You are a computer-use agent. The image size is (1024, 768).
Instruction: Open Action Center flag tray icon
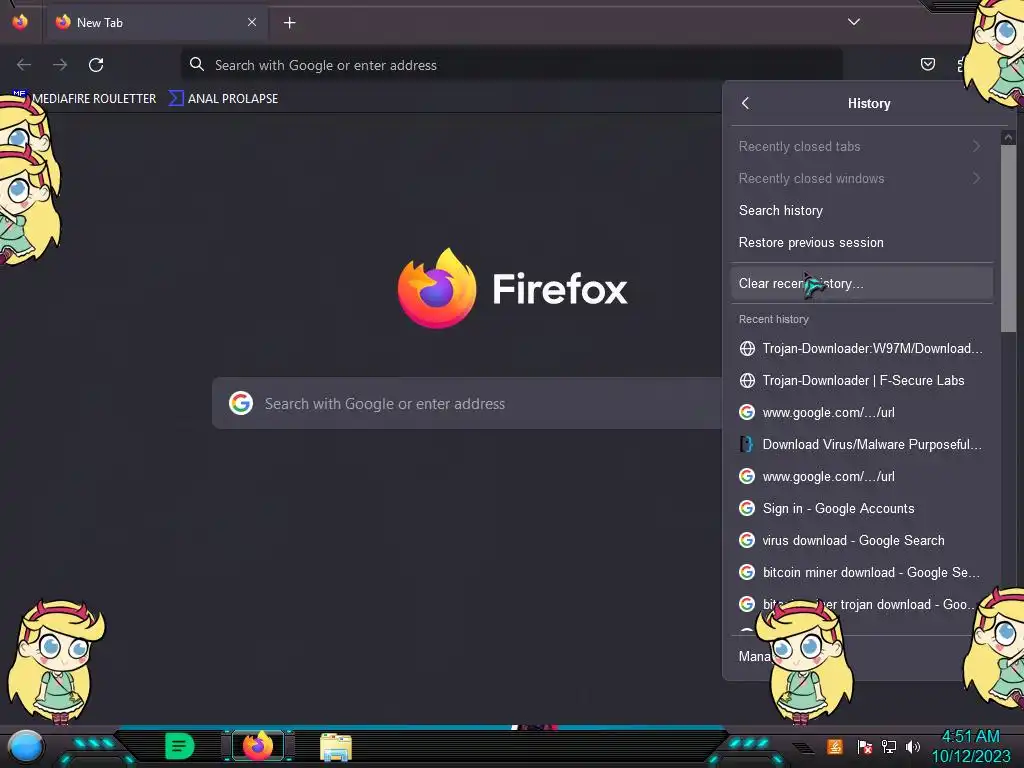[864, 746]
